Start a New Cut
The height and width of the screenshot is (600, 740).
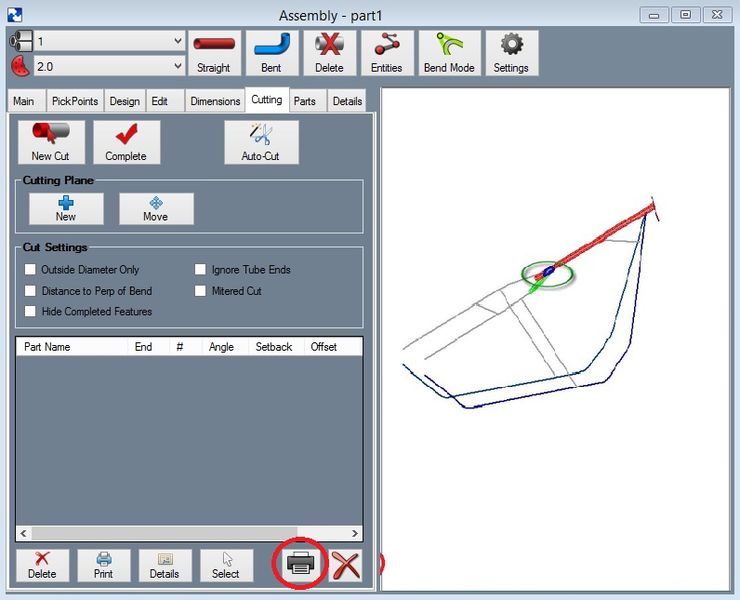coord(50,142)
